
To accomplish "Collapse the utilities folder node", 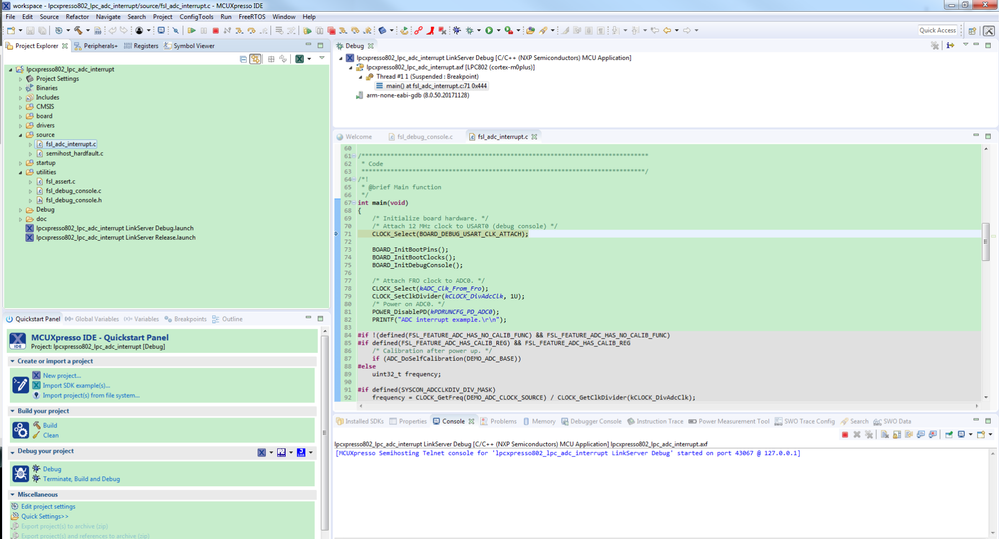I will [20, 172].
